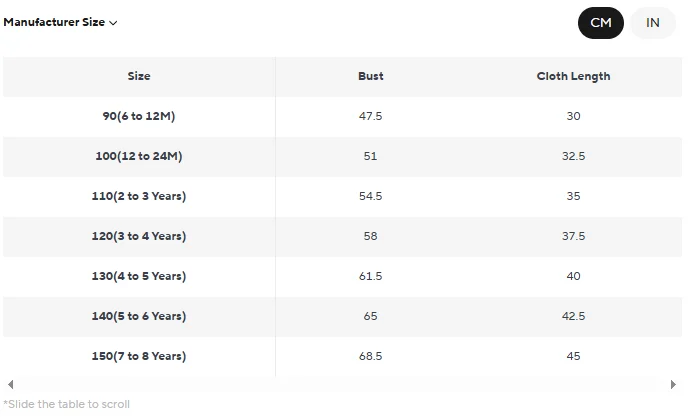Select the 140(5 to 6 Years) size row
This screenshot has width=692, height=417.
point(342,316)
